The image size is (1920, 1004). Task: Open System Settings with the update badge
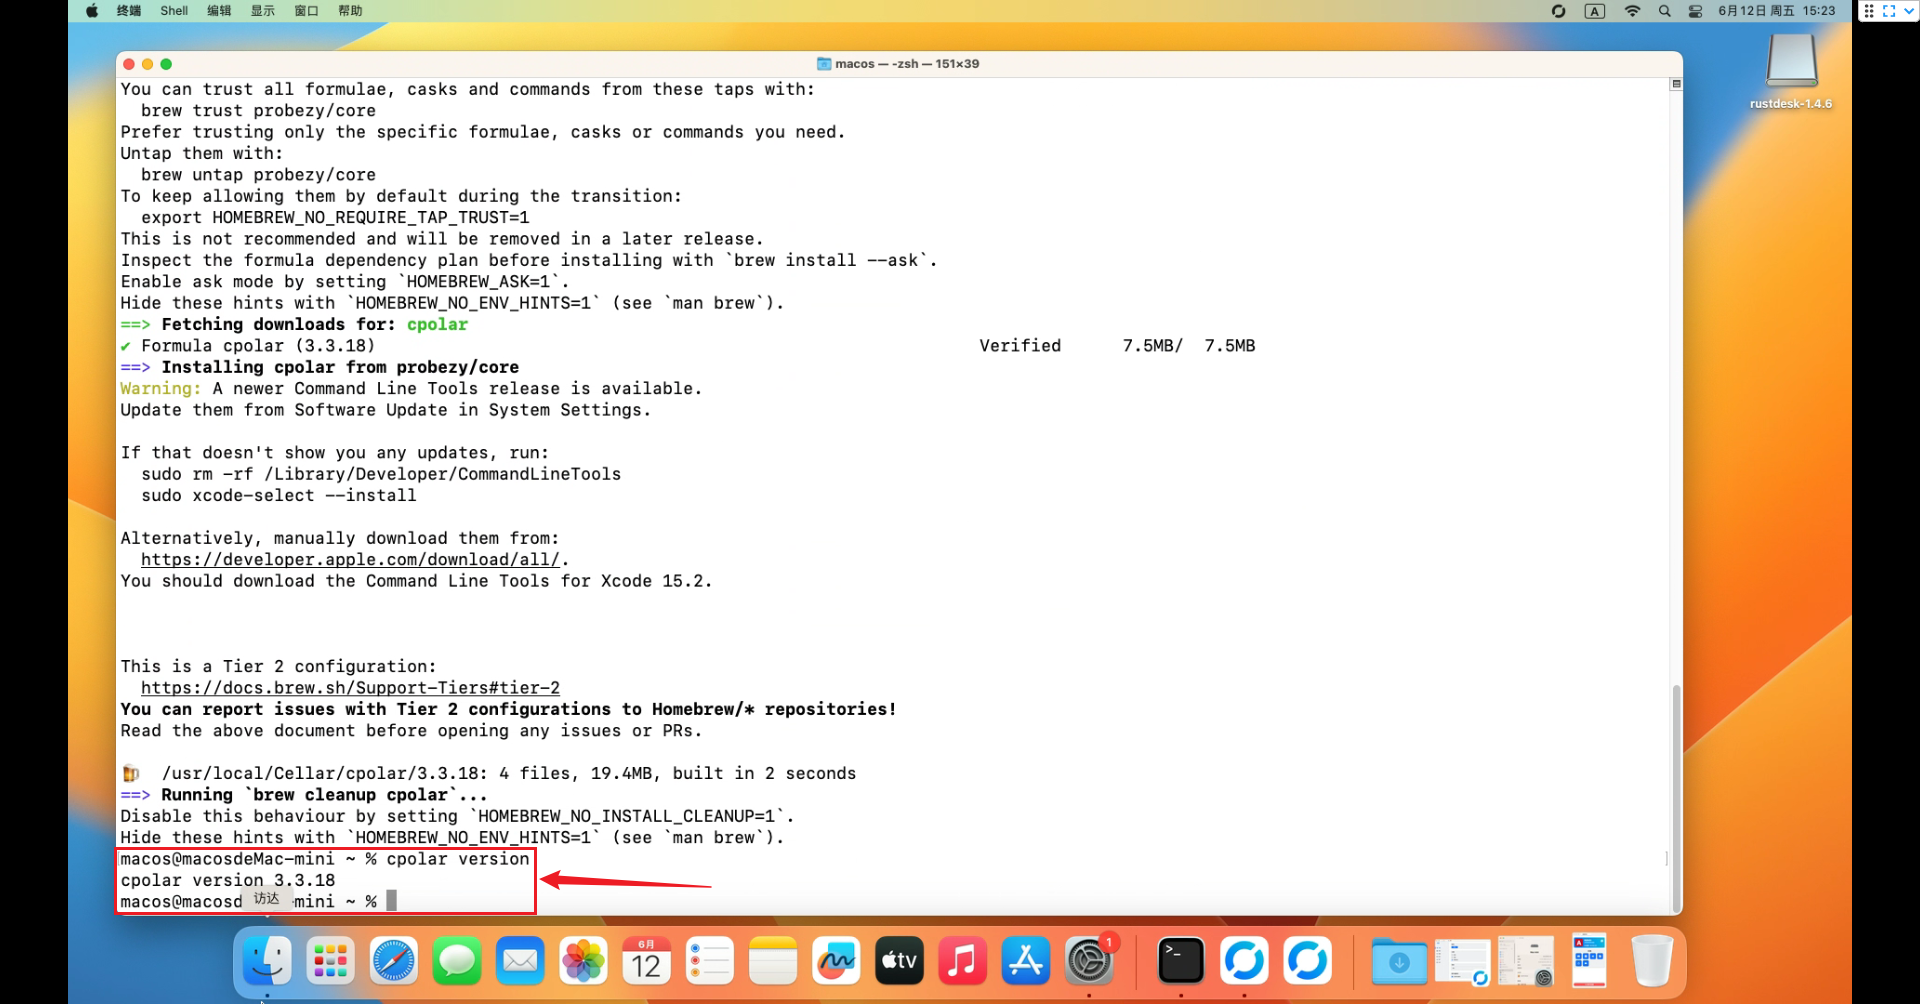[x=1089, y=961]
